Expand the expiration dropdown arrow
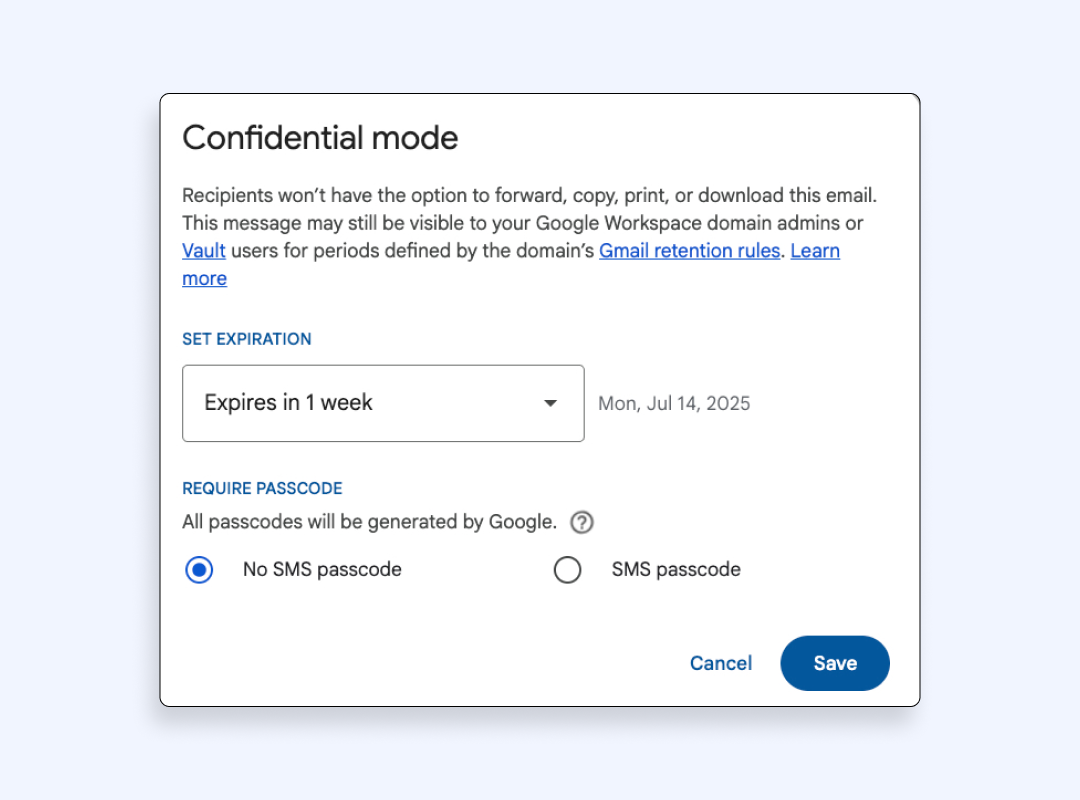 (550, 403)
